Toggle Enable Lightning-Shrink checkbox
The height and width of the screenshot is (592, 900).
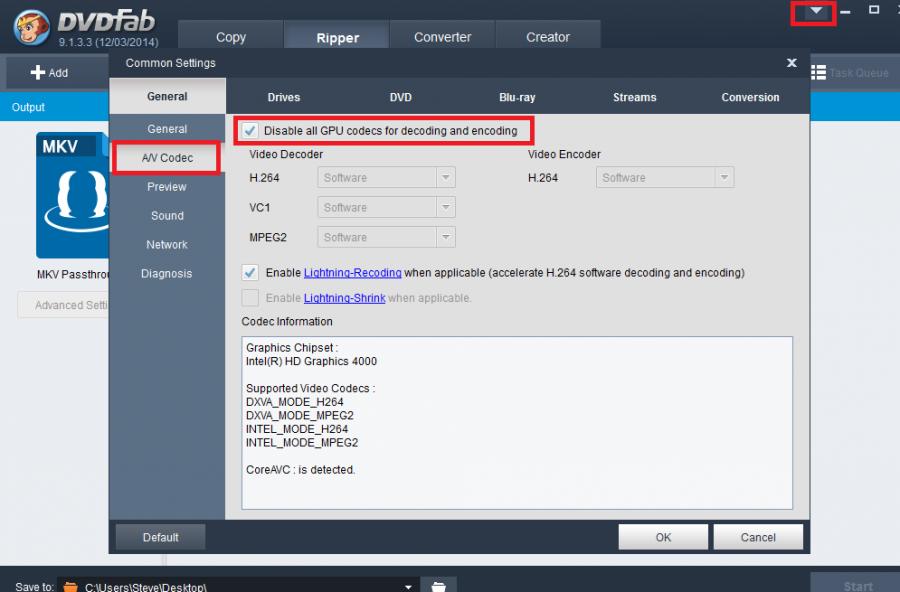(250, 297)
